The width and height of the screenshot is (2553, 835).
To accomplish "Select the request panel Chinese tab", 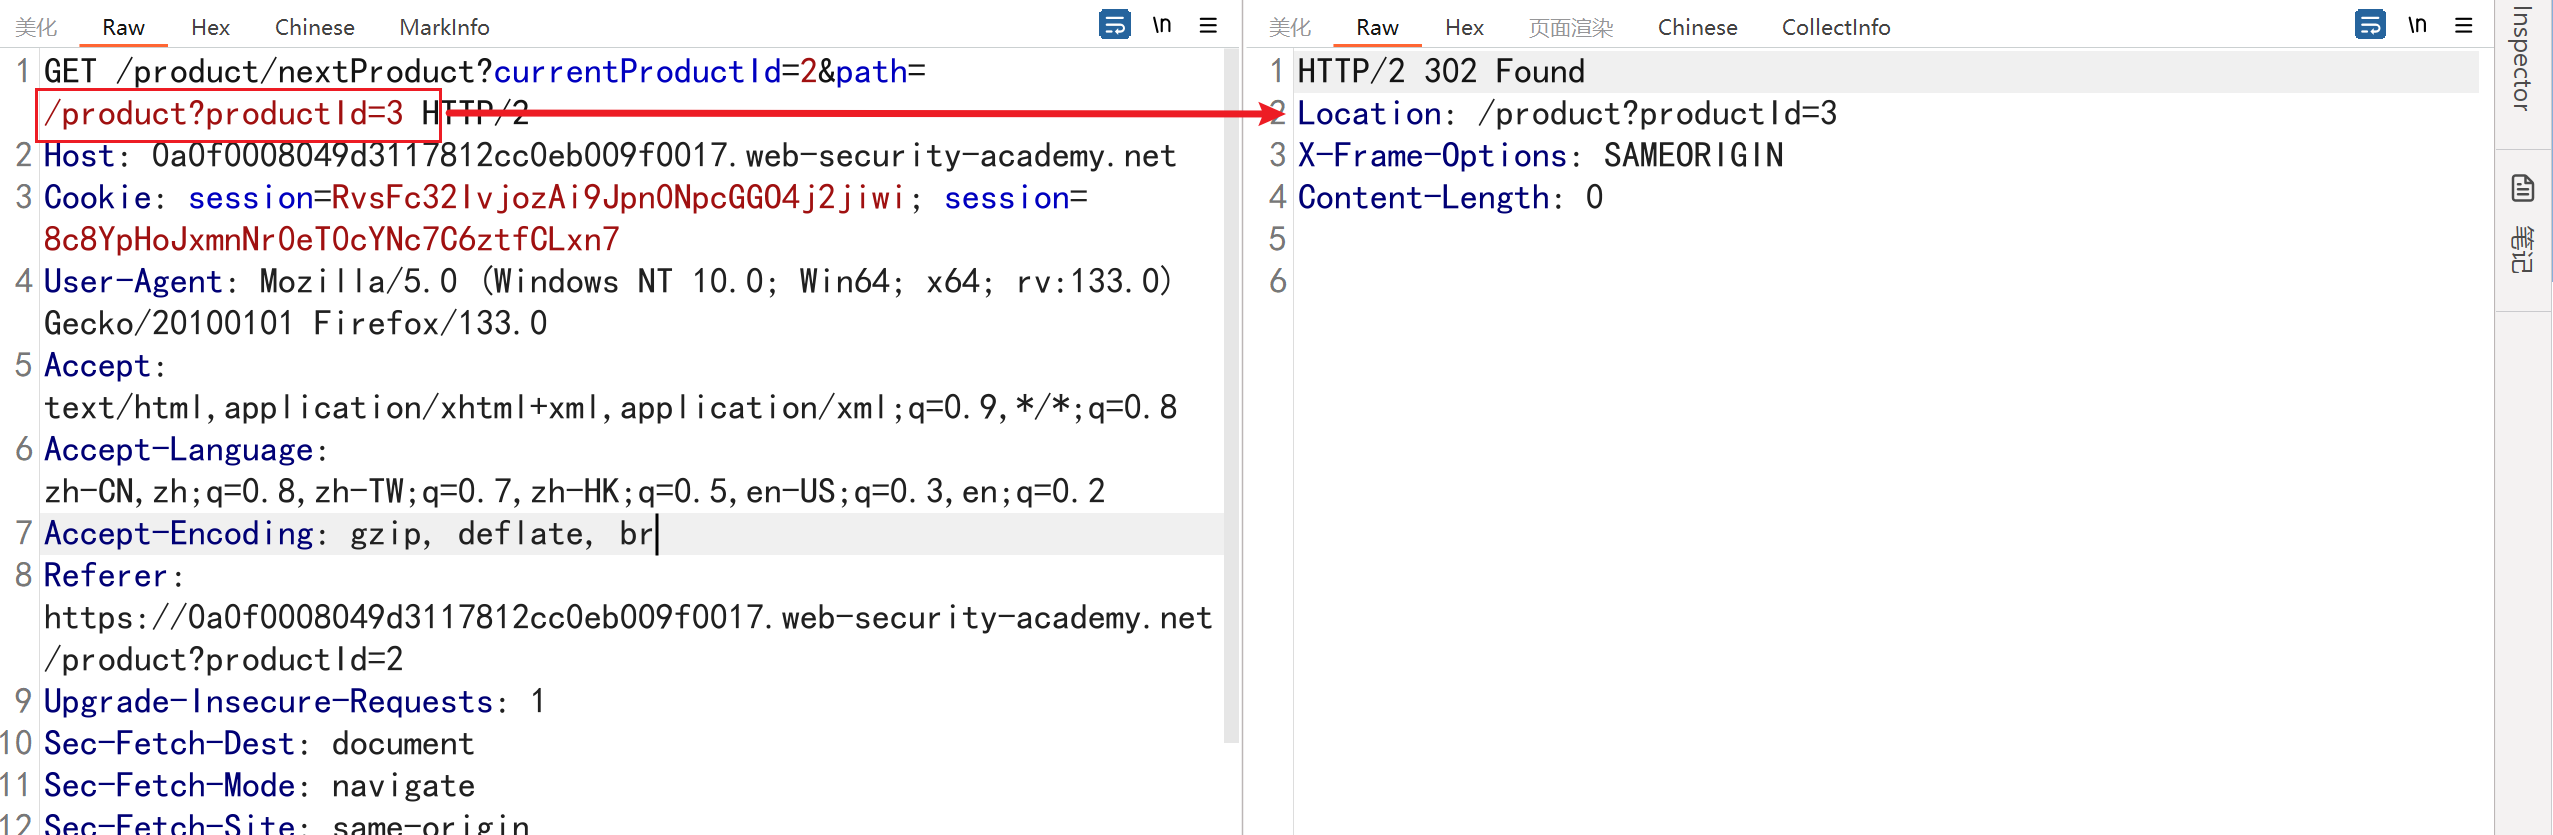I will coord(314,27).
